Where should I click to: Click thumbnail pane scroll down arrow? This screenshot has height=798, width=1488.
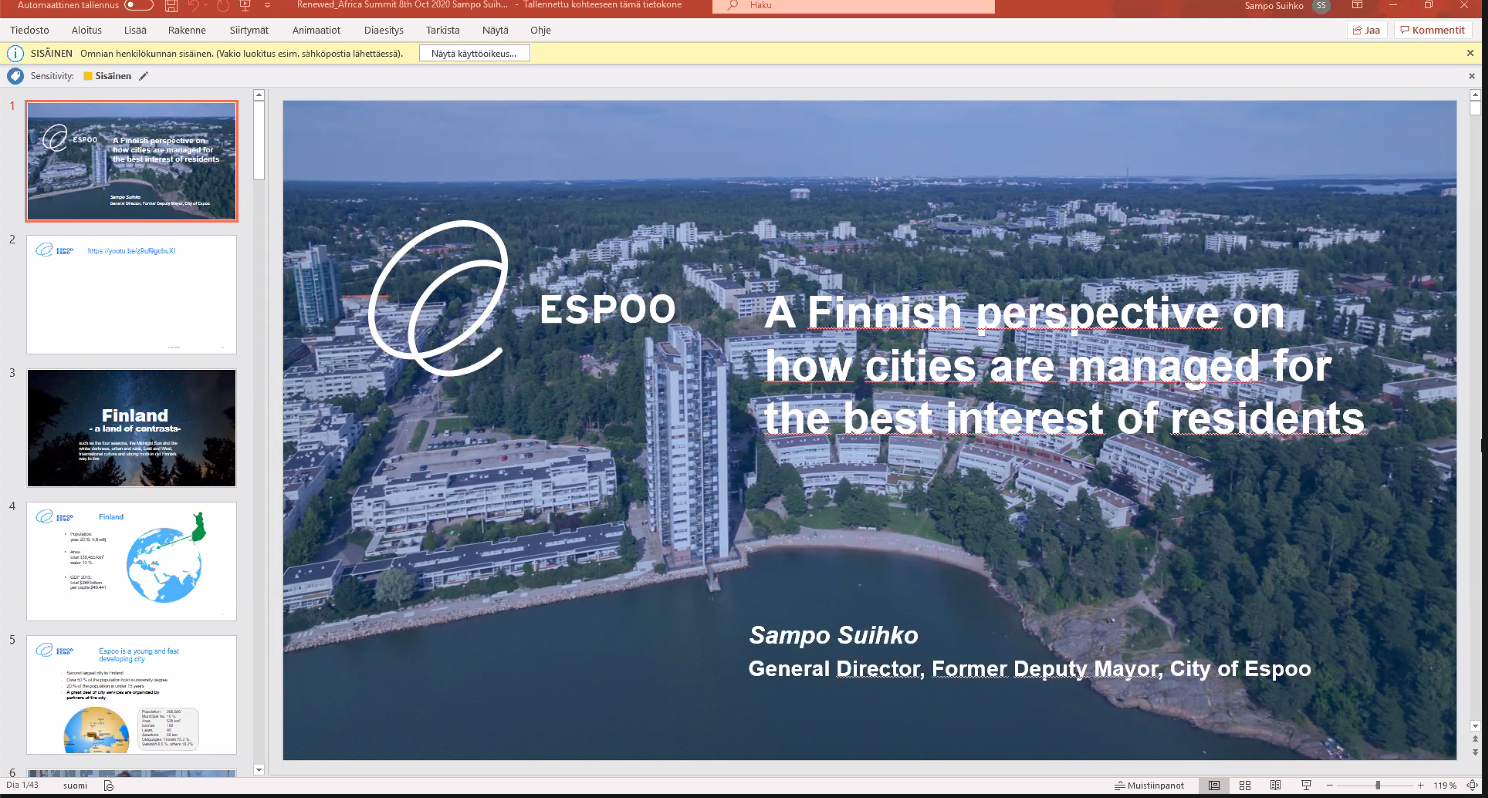click(259, 770)
